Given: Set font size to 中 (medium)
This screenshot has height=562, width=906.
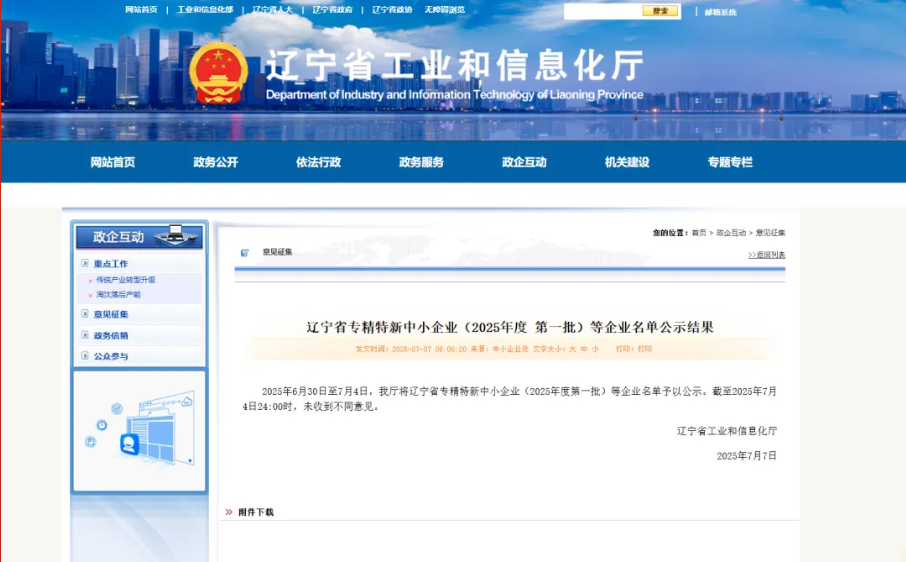Looking at the screenshot, I should [x=584, y=349].
